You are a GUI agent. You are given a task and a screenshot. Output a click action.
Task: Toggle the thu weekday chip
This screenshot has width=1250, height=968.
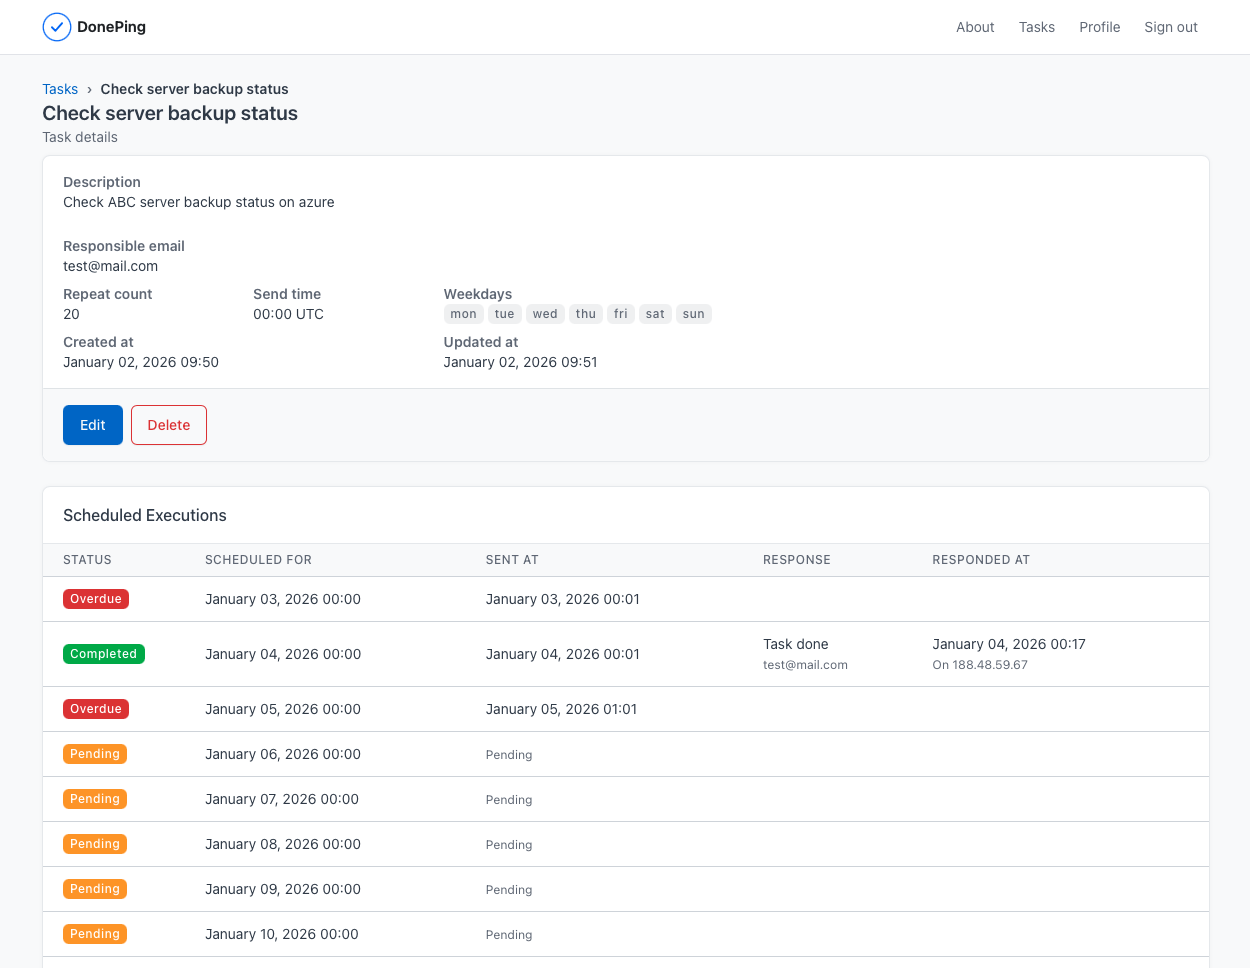(586, 313)
